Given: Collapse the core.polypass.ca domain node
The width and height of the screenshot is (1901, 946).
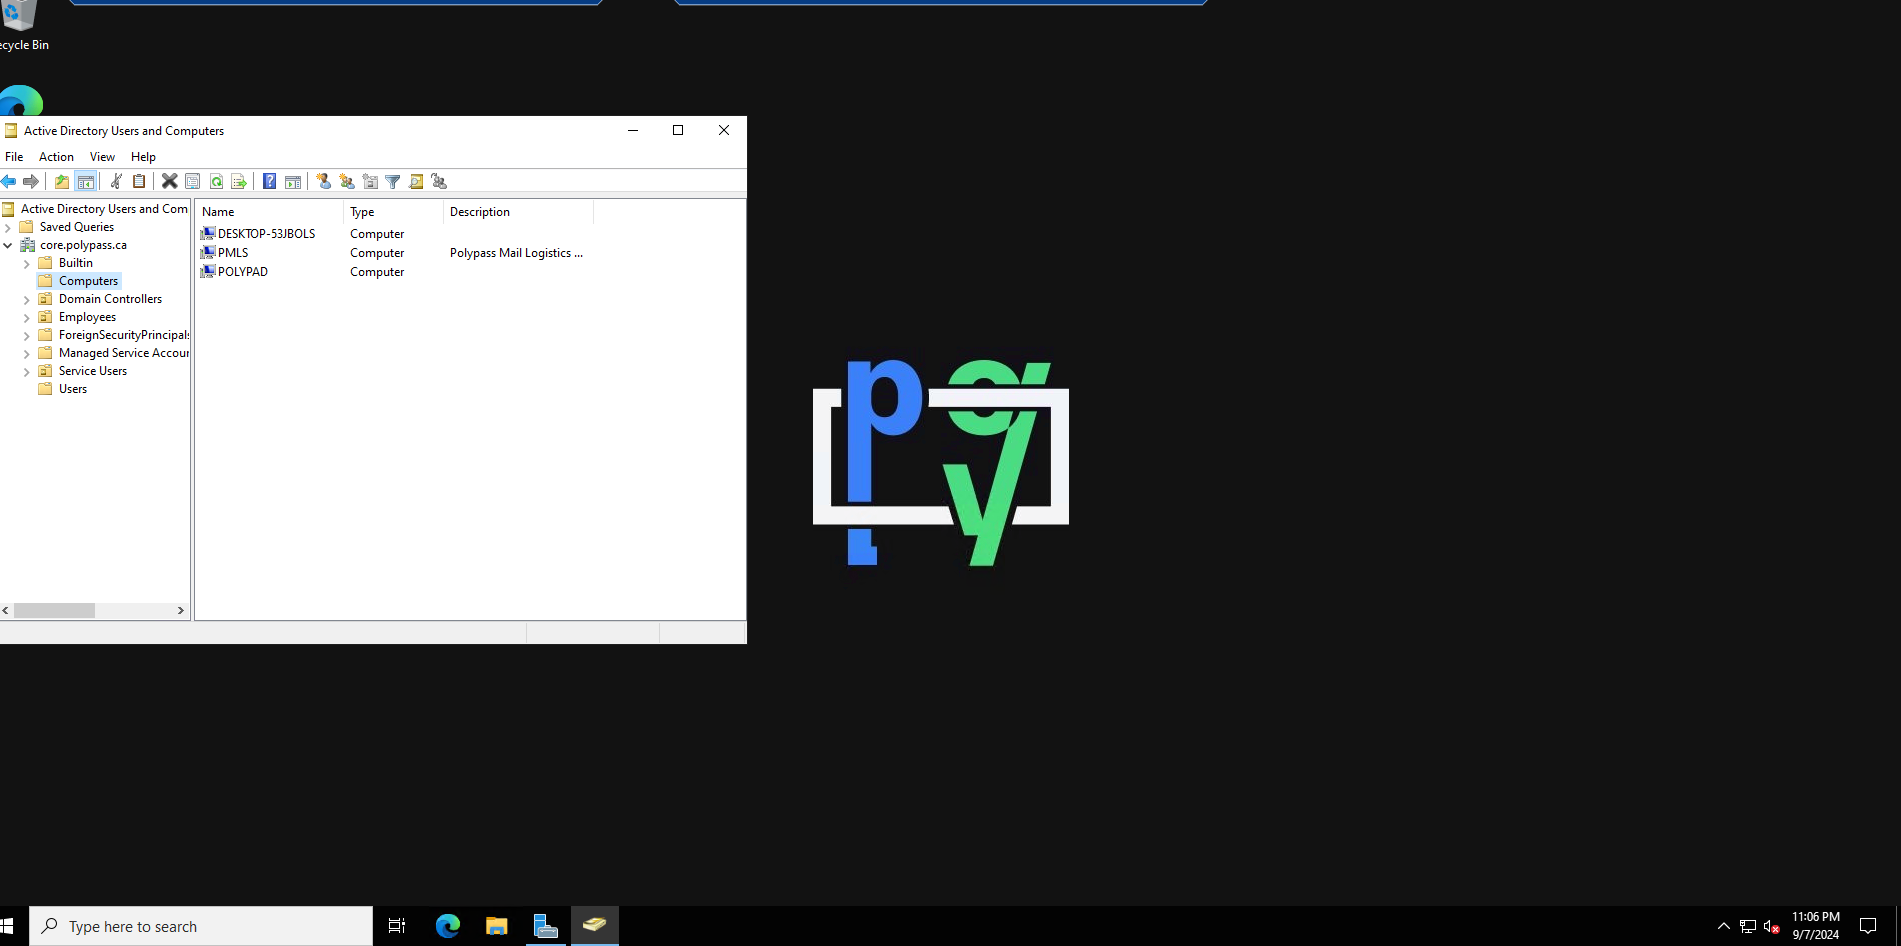Looking at the screenshot, I should [x=8, y=245].
